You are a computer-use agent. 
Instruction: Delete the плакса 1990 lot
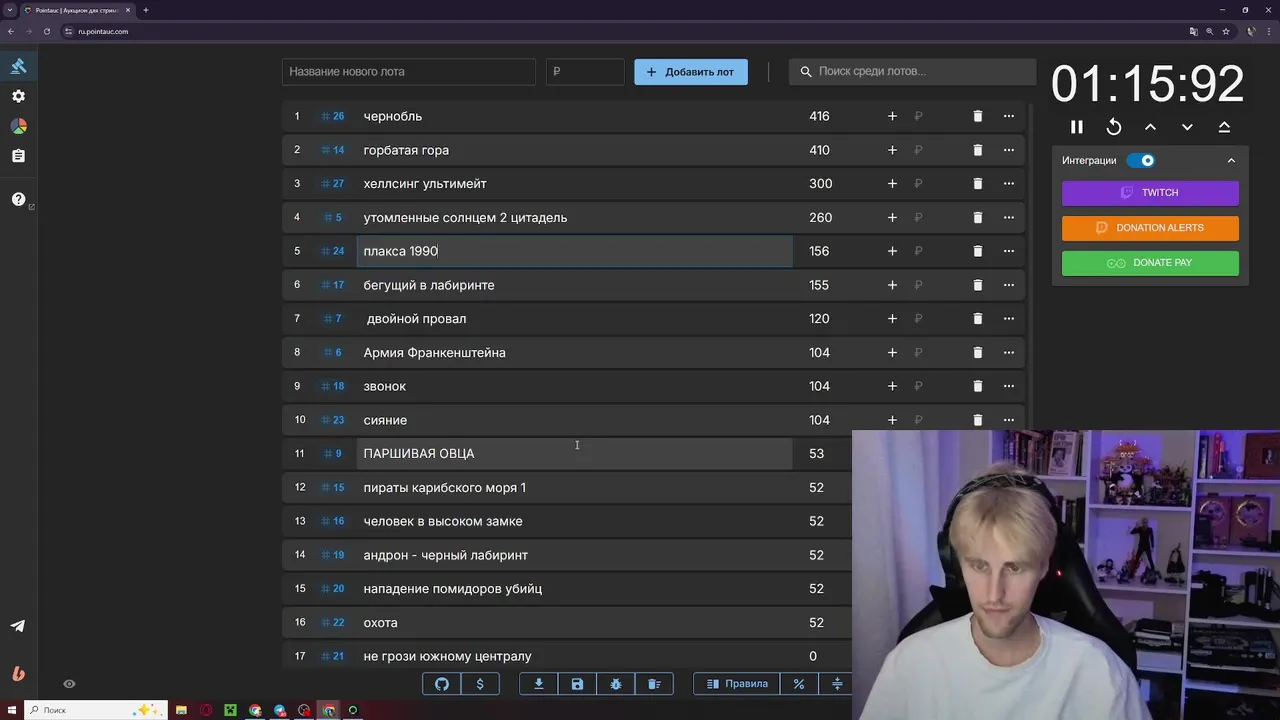coord(978,251)
